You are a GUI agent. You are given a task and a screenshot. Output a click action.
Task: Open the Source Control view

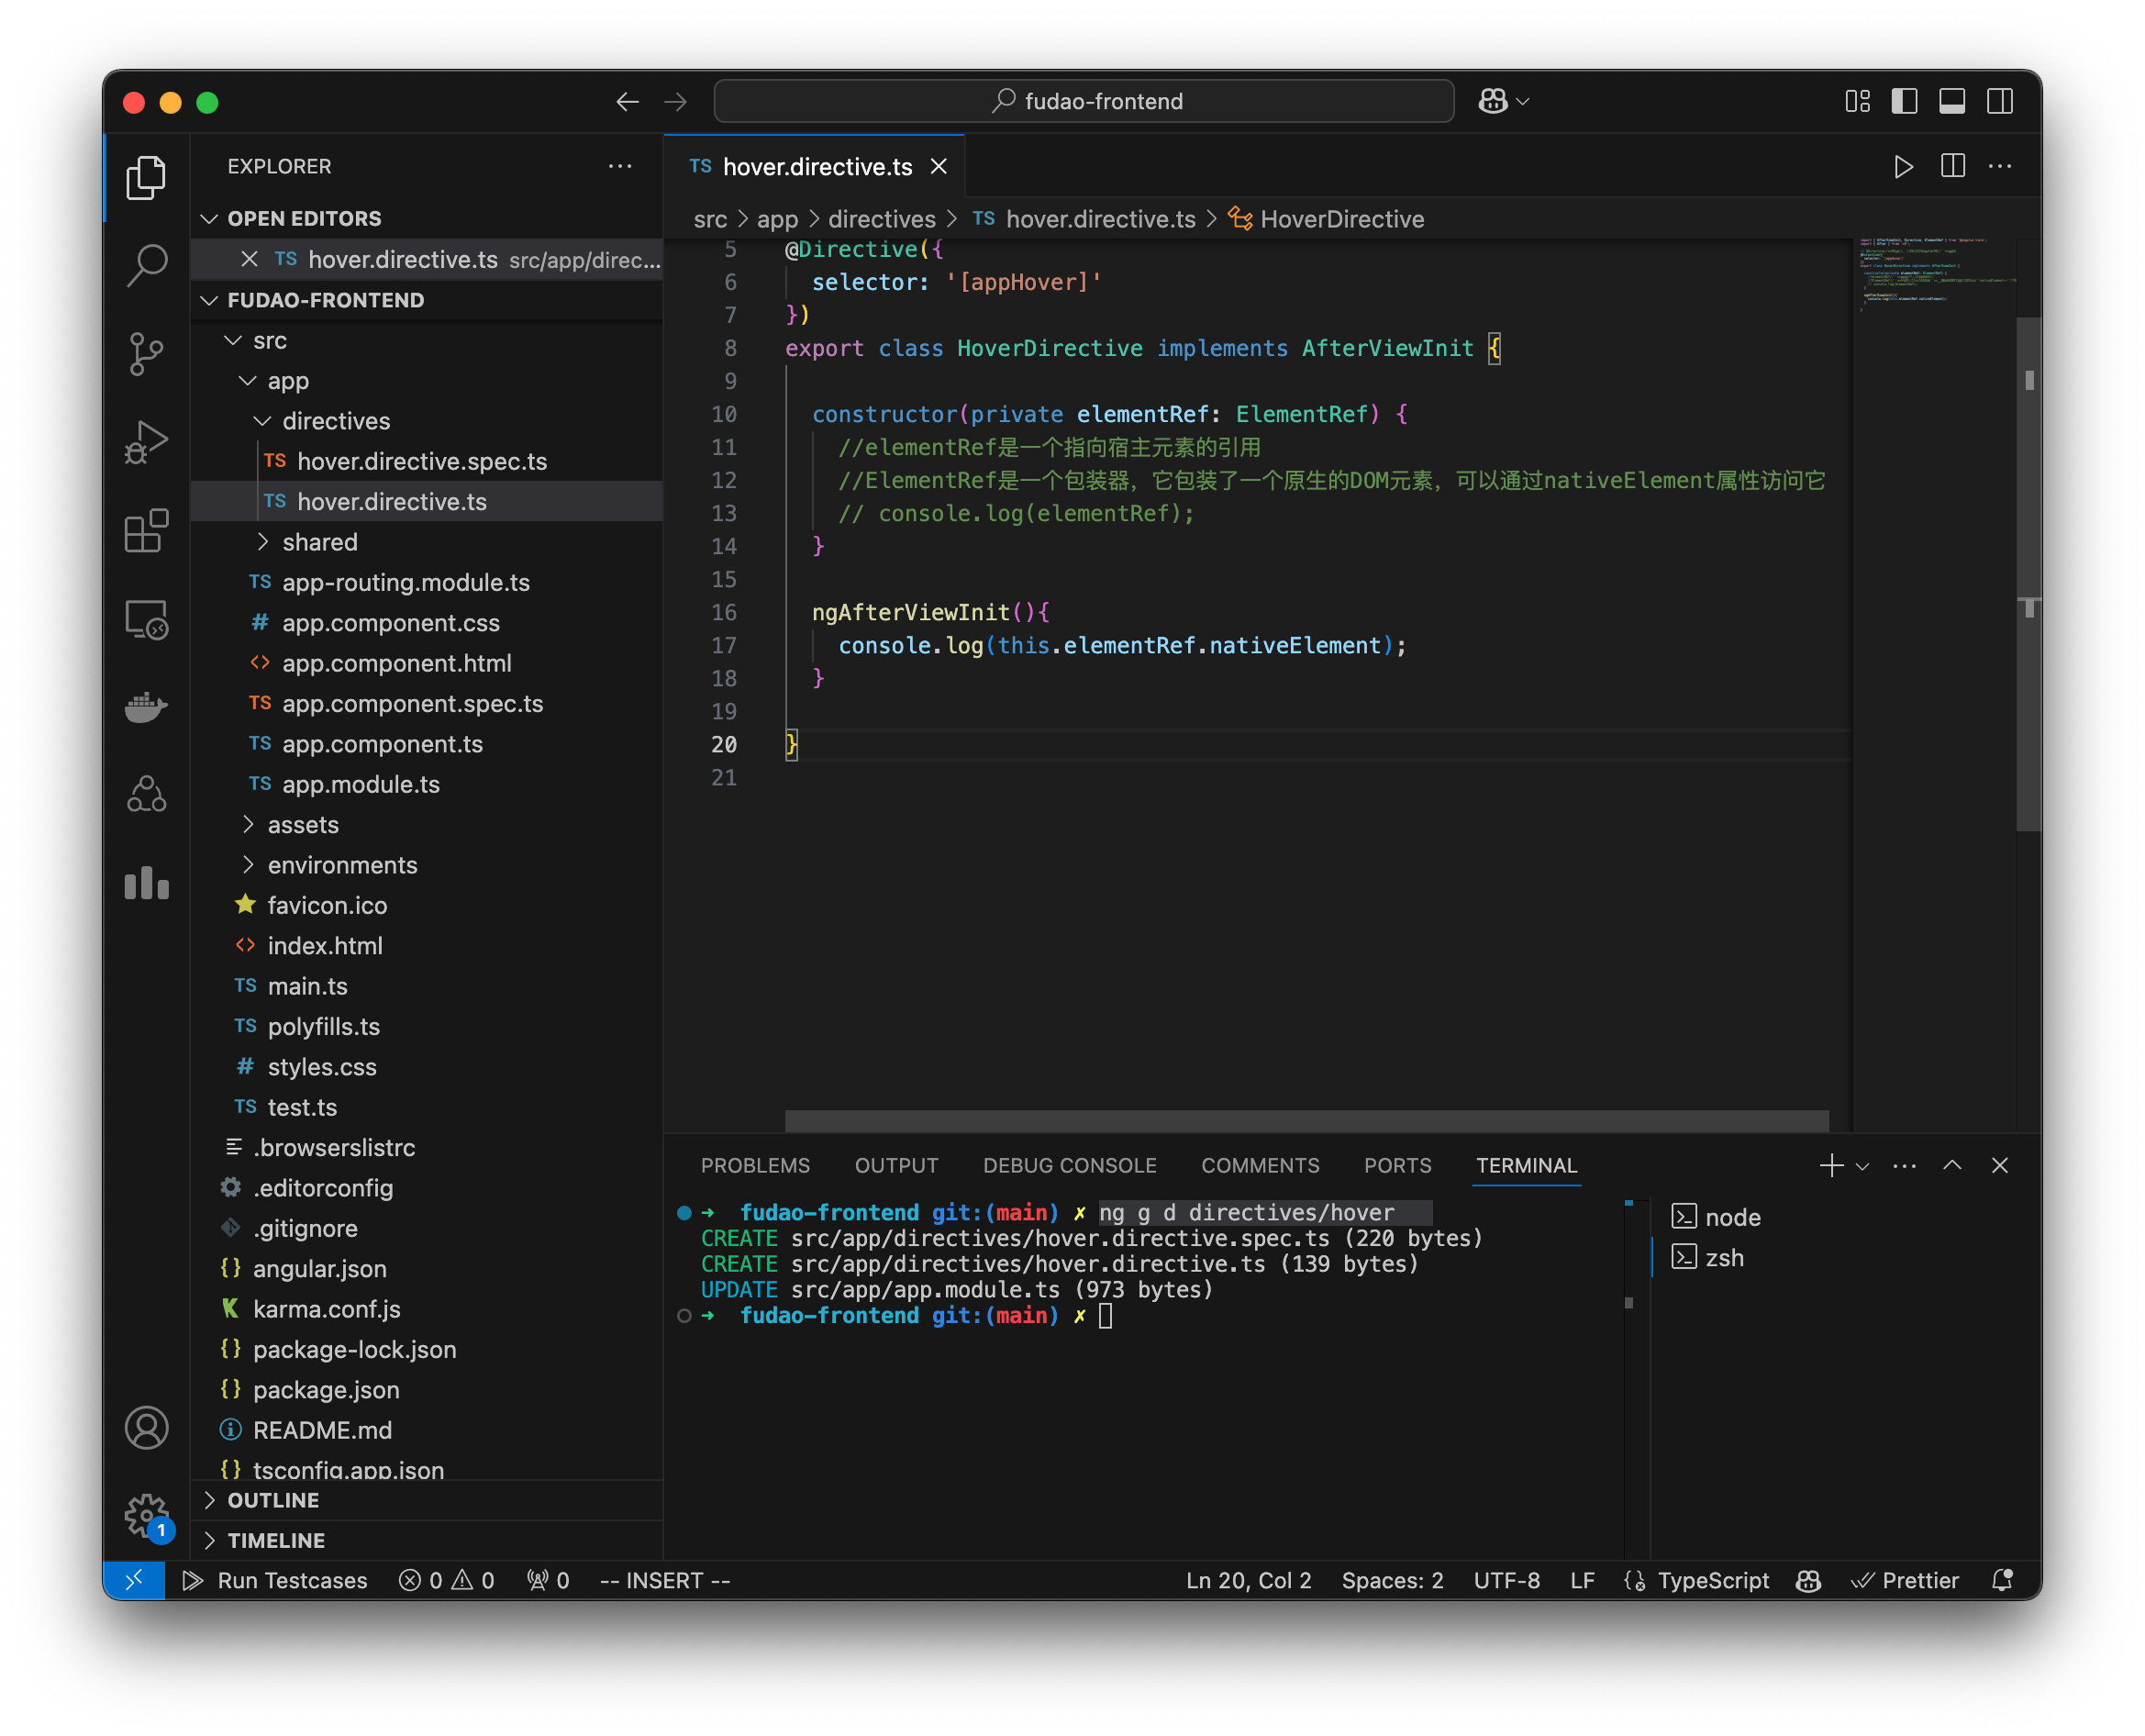pyautogui.click(x=147, y=354)
